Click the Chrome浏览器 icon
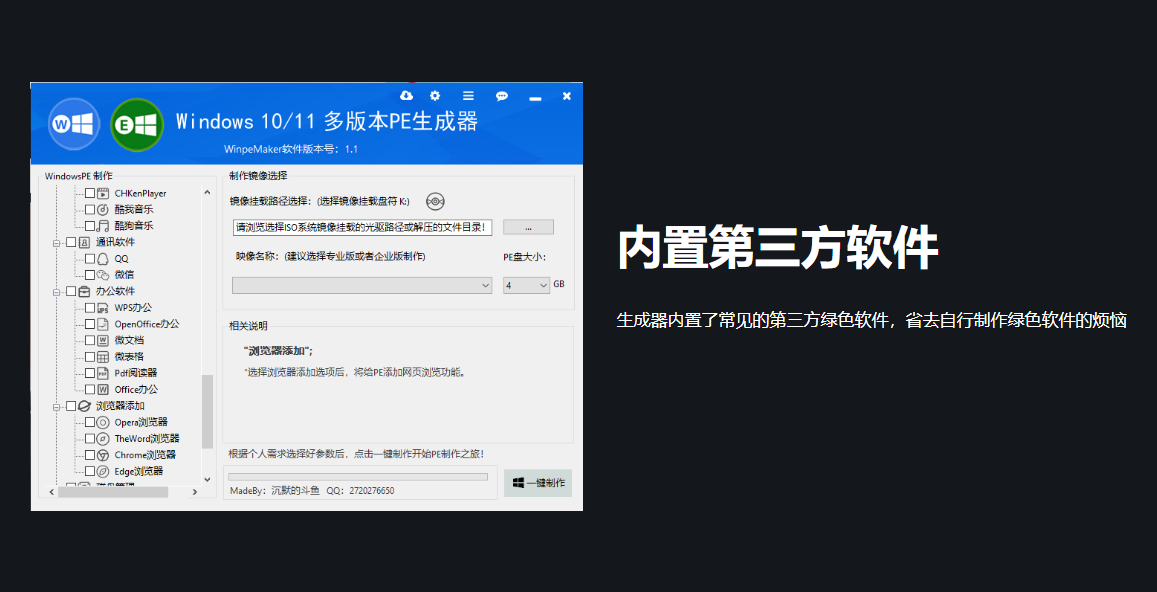The width and height of the screenshot is (1157, 592). click(103, 455)
